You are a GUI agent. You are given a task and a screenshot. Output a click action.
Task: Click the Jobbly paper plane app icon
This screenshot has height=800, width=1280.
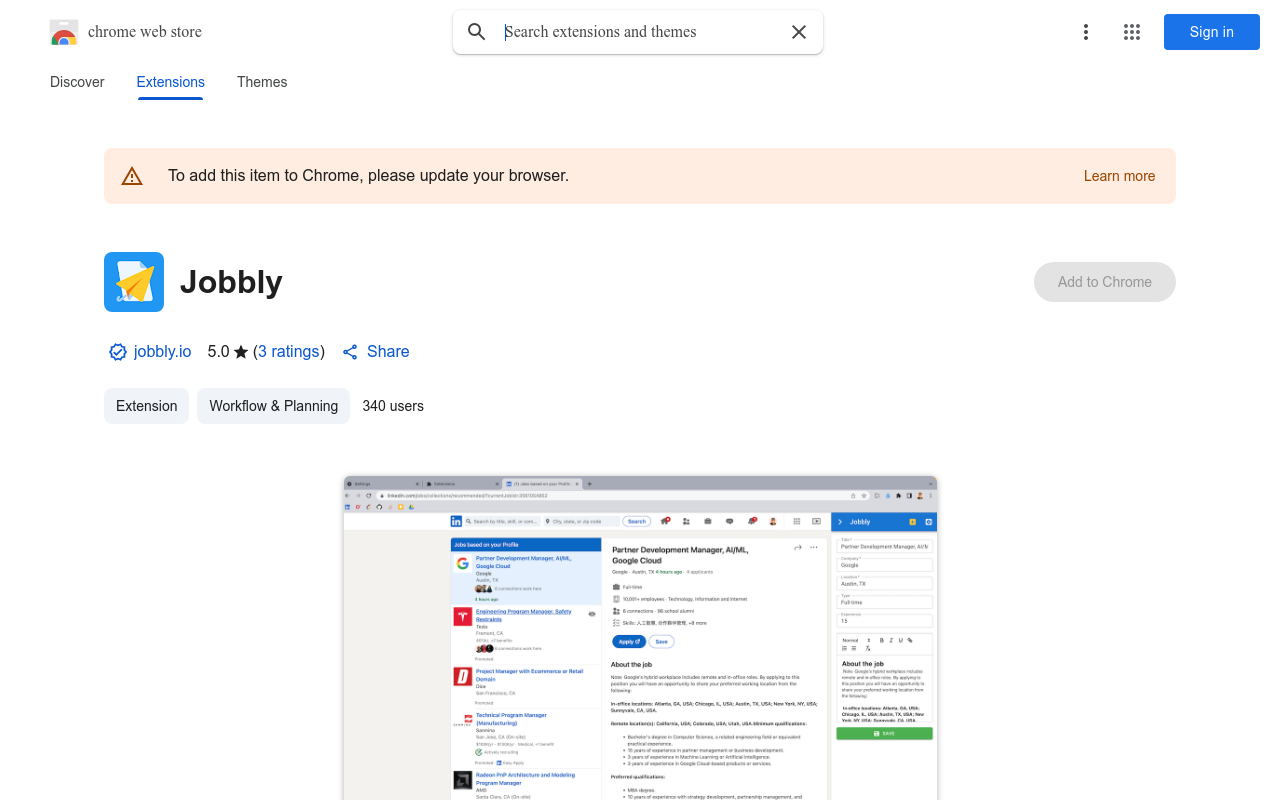click(134, 282)
